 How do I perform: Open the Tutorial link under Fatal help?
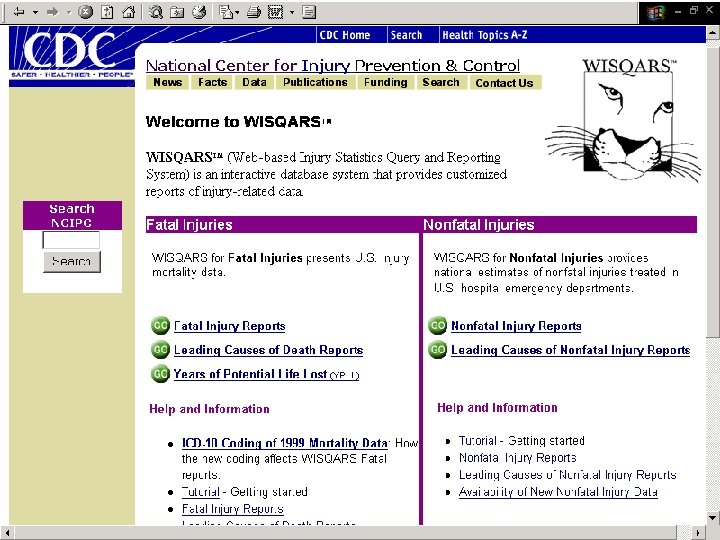coord(201,492)
